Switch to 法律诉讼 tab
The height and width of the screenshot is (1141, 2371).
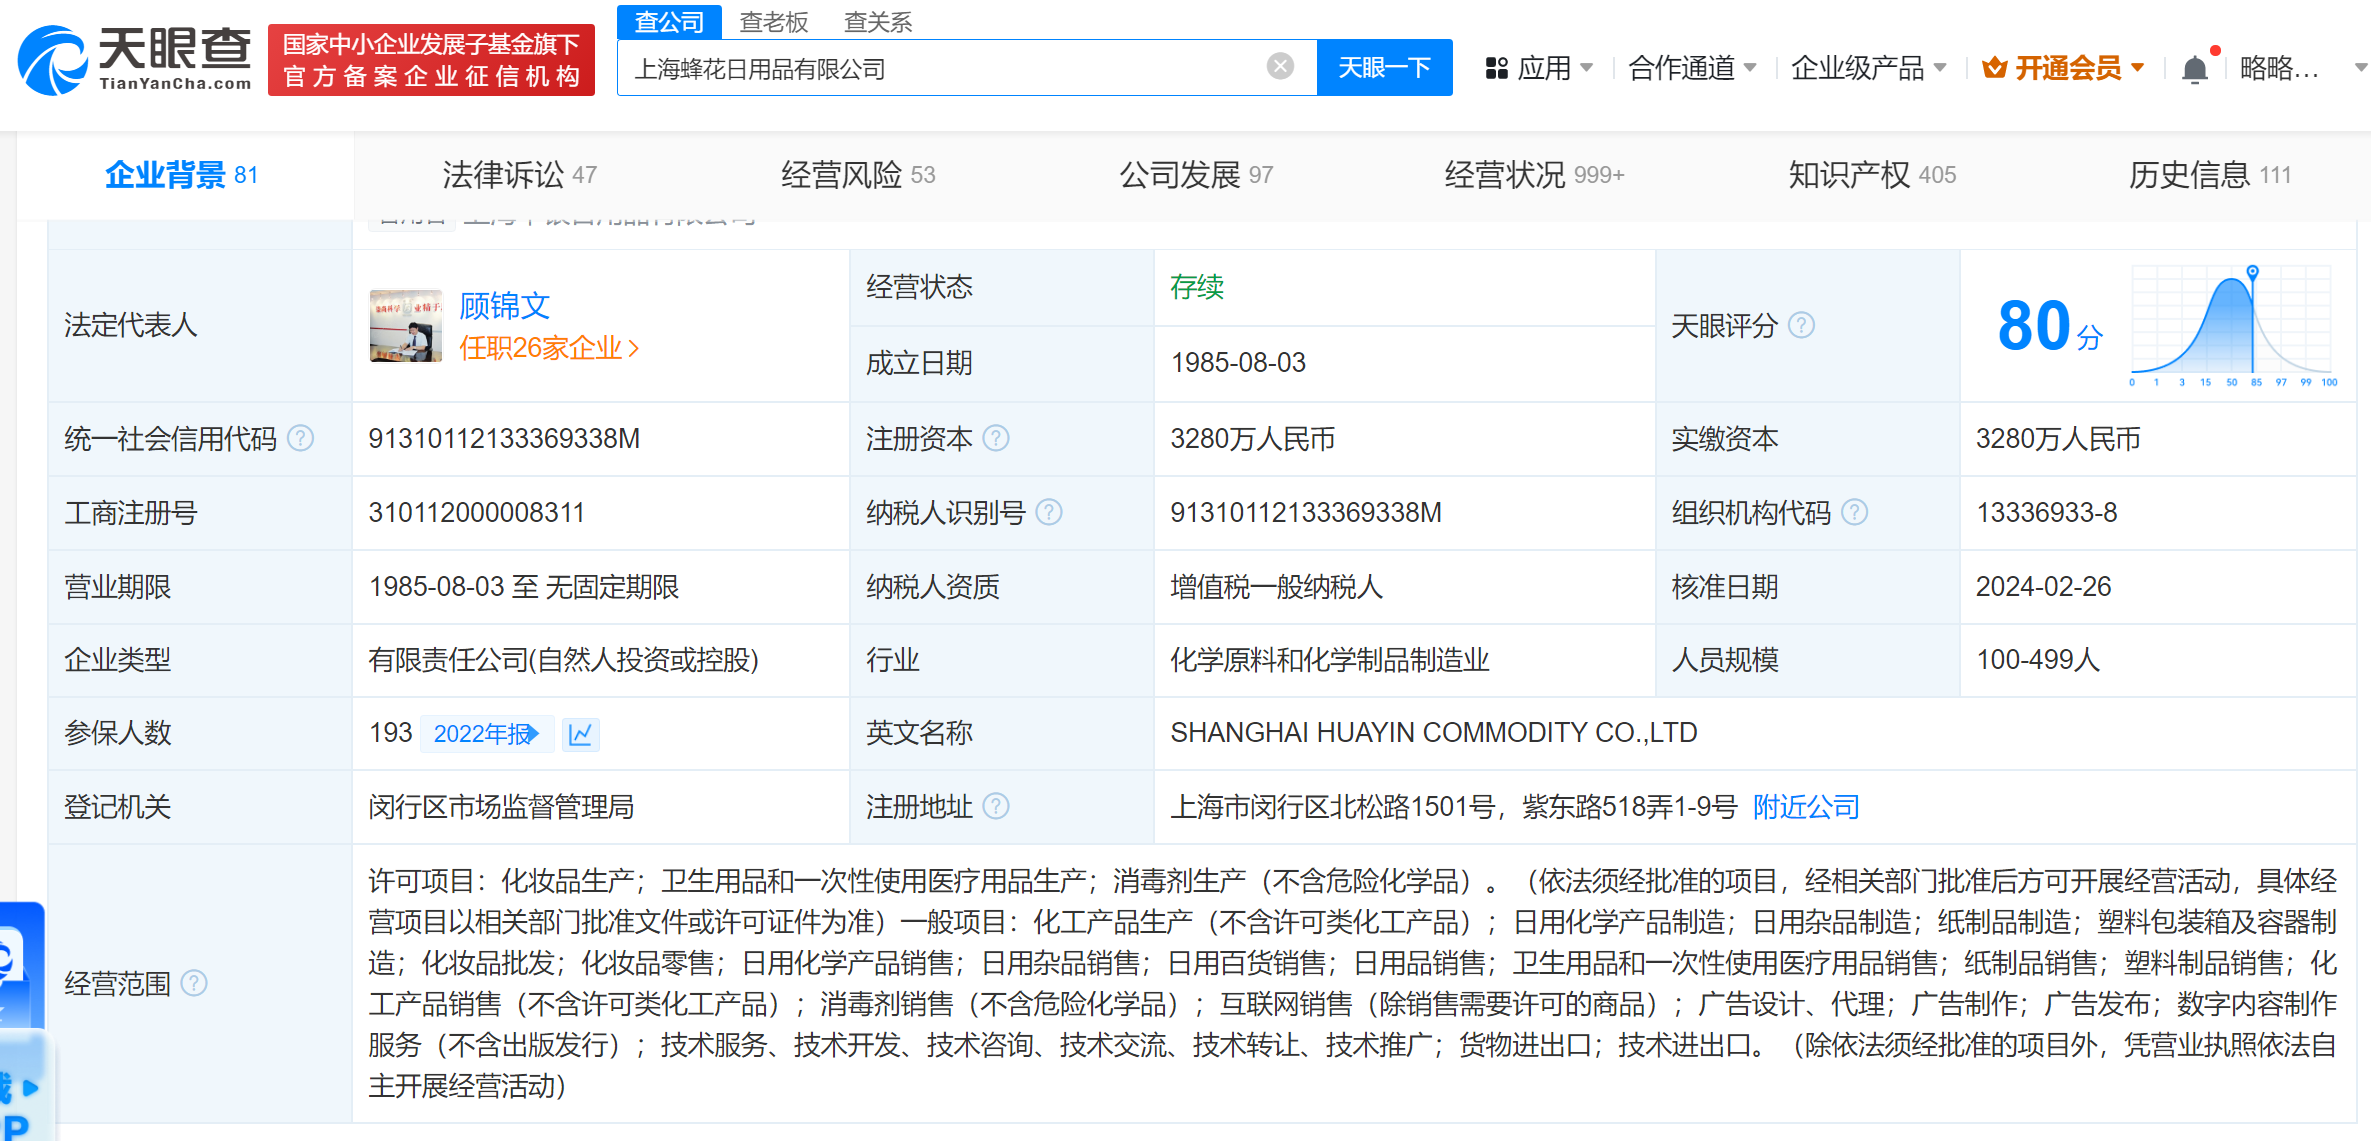[519, 175]
